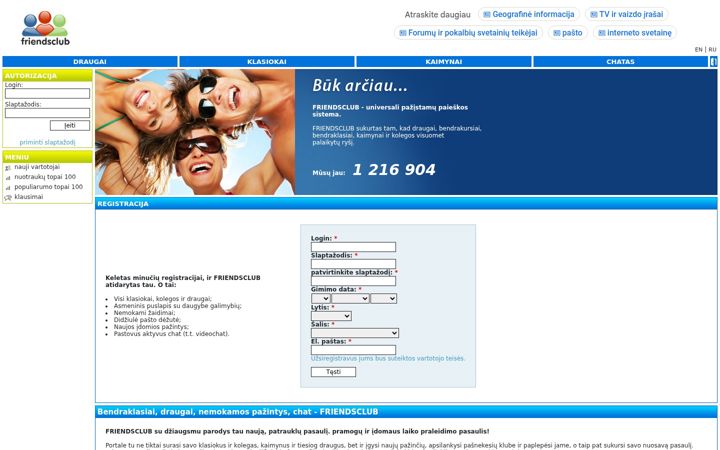This screenshot has width=720, height=450.
Task: Focus the El. paštas email field
Action: click(x=353, y=350)
